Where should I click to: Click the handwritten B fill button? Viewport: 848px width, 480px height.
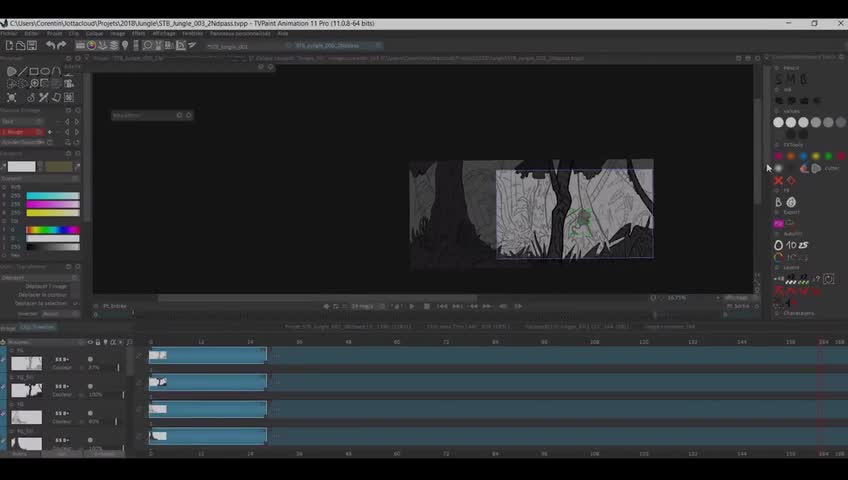[x=778, y=202]
